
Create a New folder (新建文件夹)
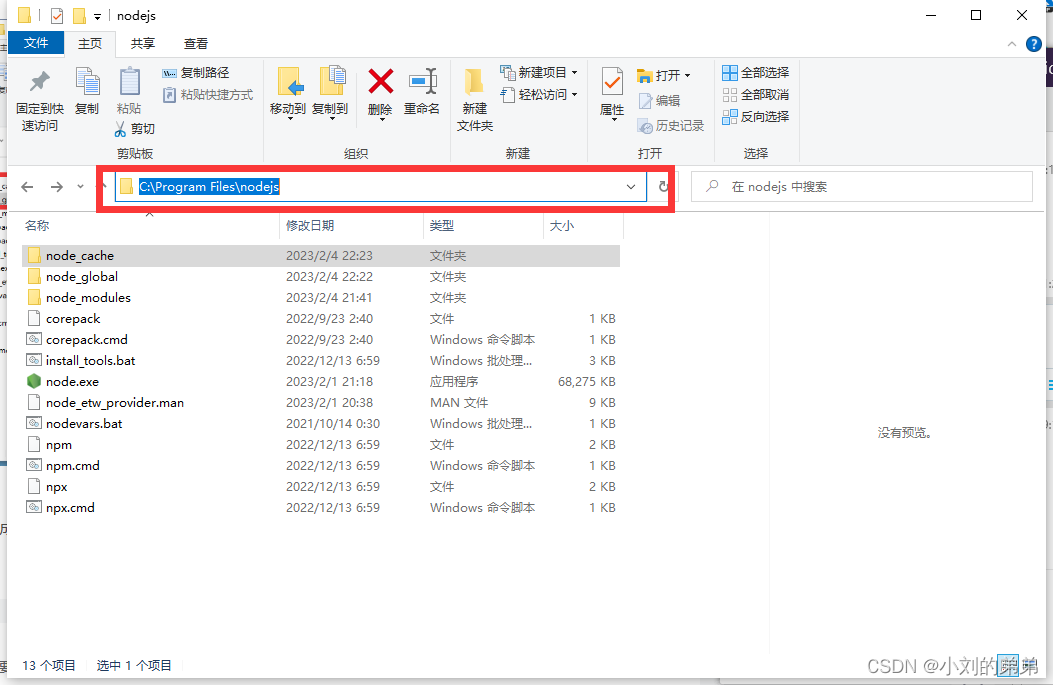[475, 99]
